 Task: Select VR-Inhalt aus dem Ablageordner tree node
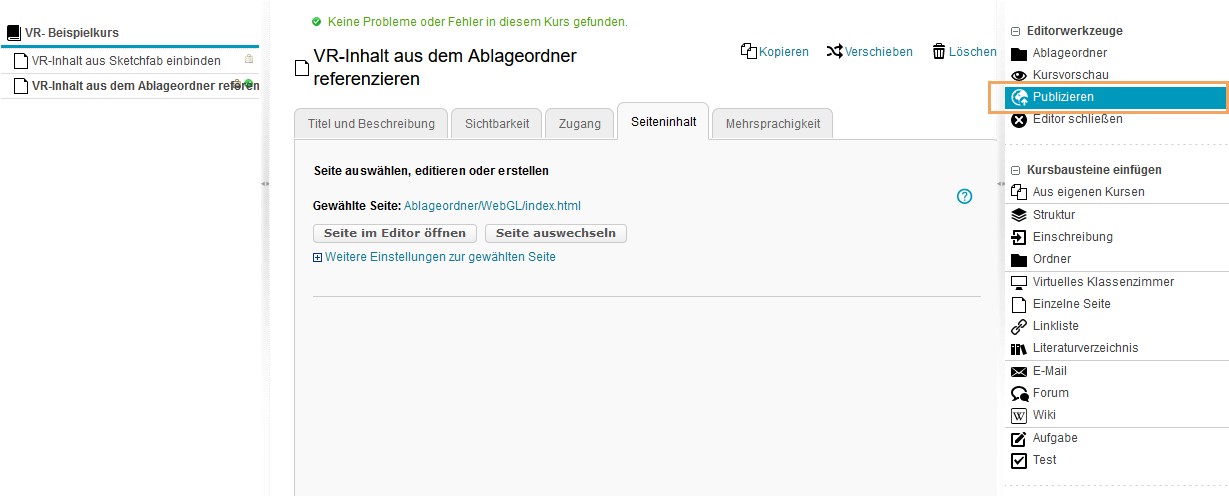pyautogui.click(x=145, y=86)
